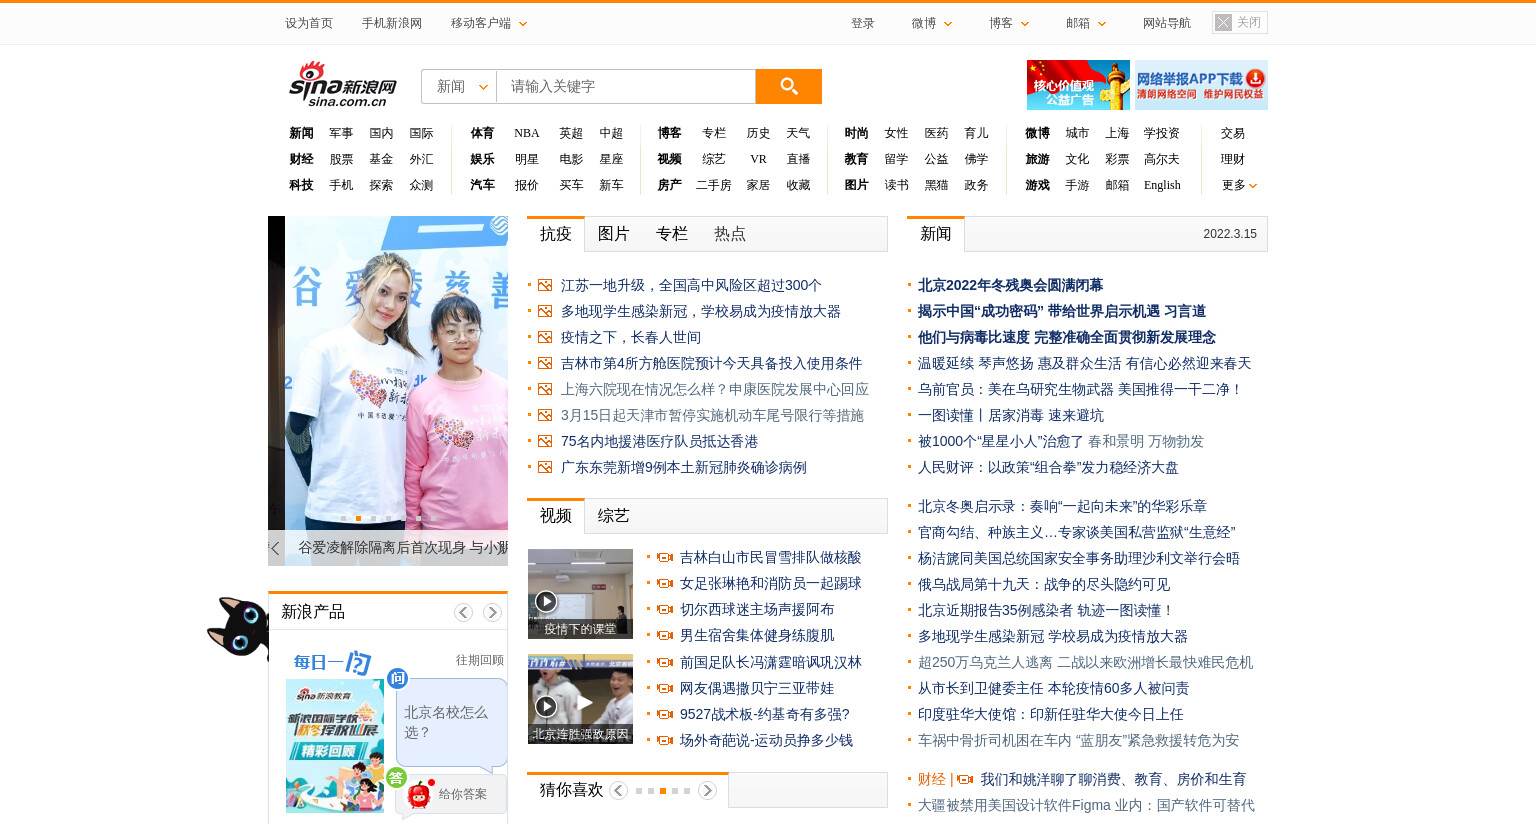Open 吉林市第4所方舱医院 headline
This screenshot has width=1536, height=824.
[711, 364]
